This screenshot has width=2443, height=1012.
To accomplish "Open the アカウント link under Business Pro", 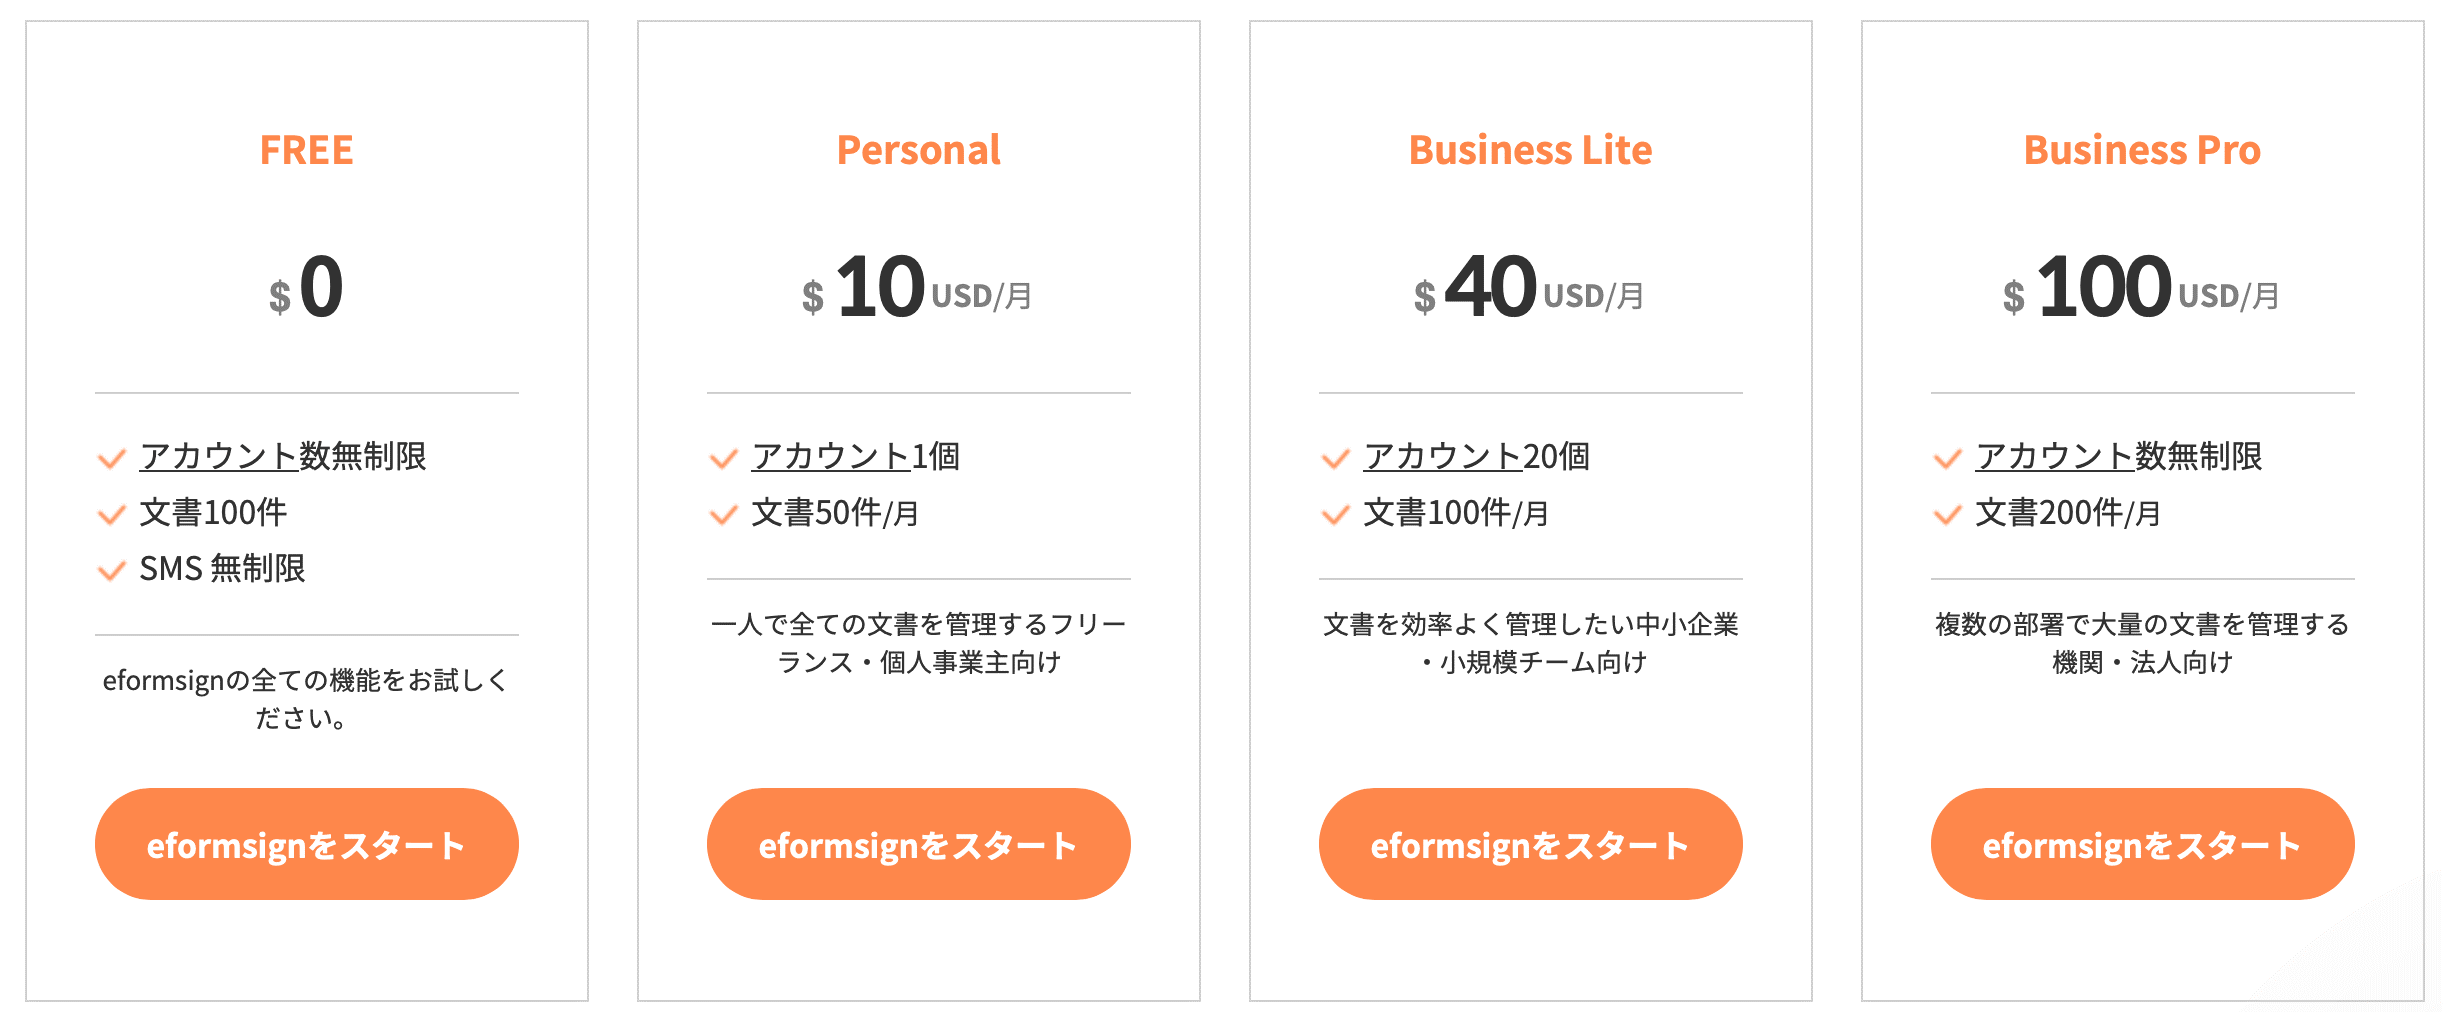I will [2055, 456].
